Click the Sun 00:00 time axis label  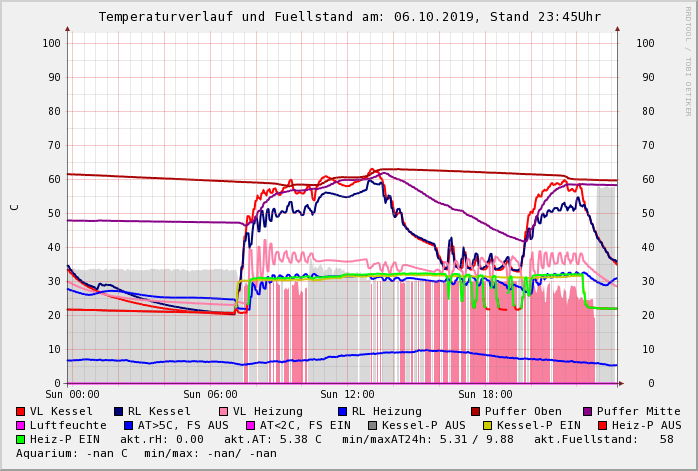pos(71,395)
